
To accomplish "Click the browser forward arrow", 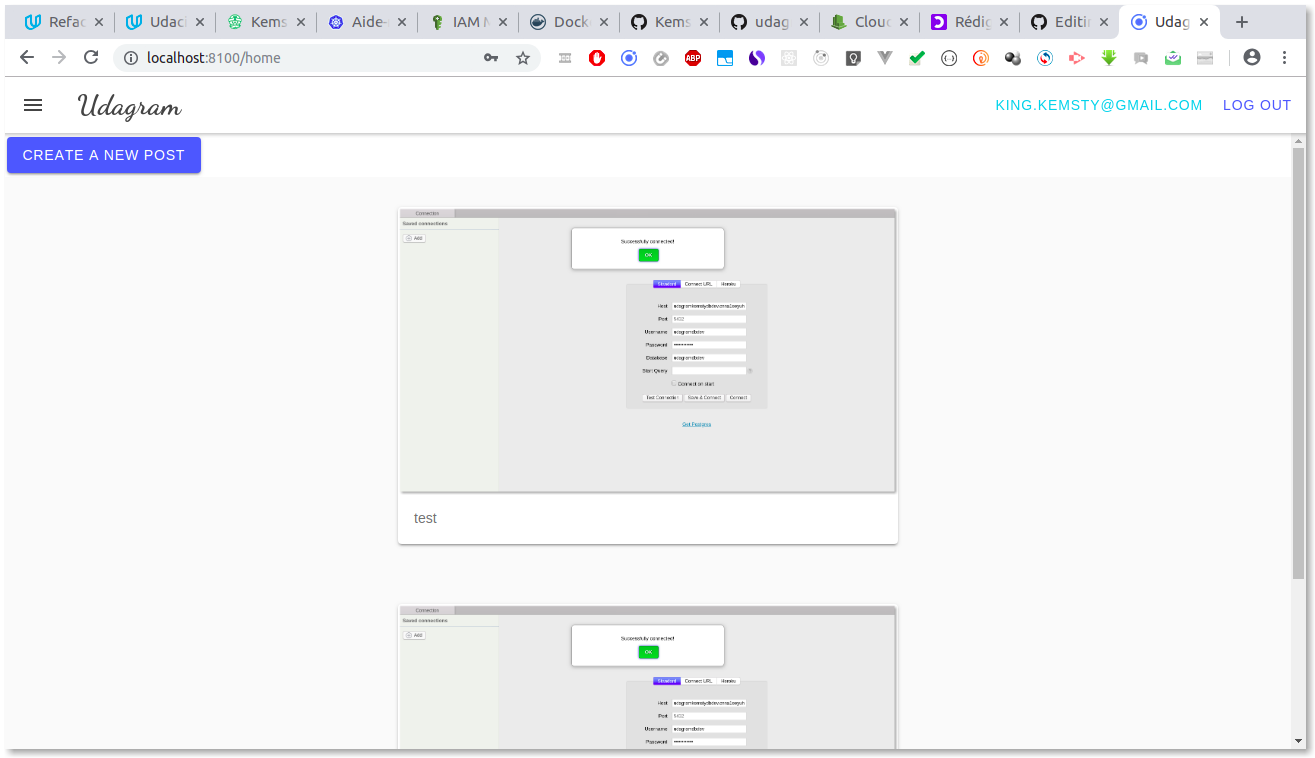I will pos(59,58).
